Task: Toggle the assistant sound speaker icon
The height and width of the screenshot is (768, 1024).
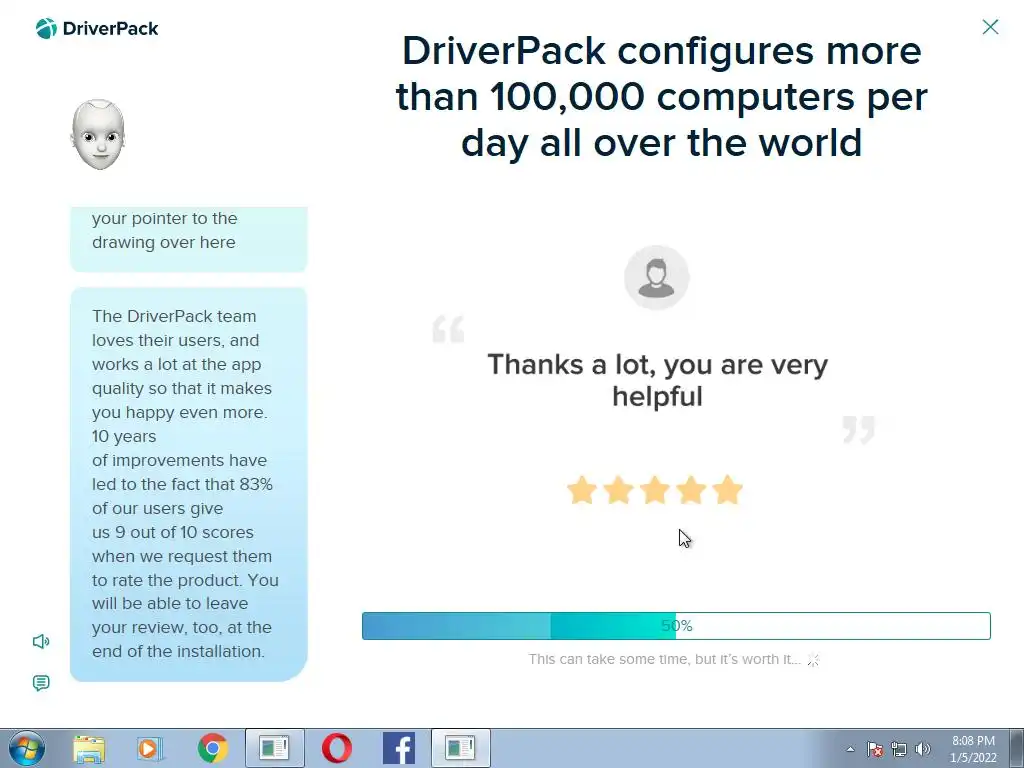Action: tap(40, 641)
